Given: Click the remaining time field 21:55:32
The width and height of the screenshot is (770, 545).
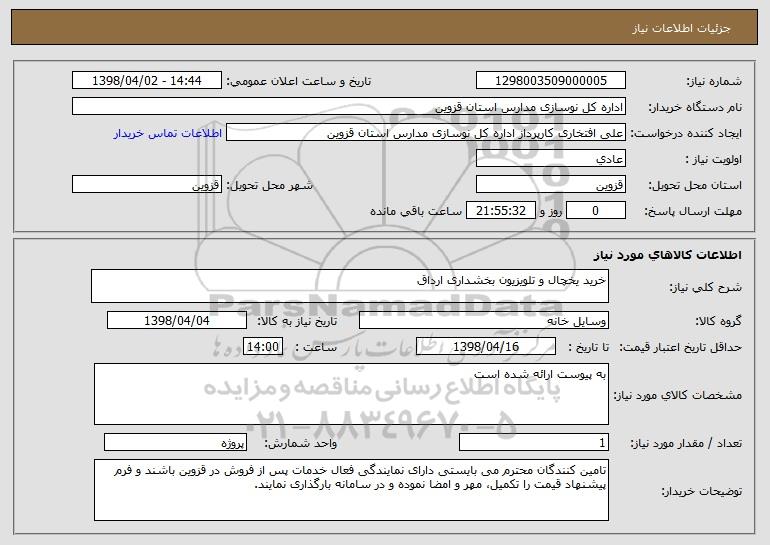Looking at the screenshot, I should coord(500,210).
